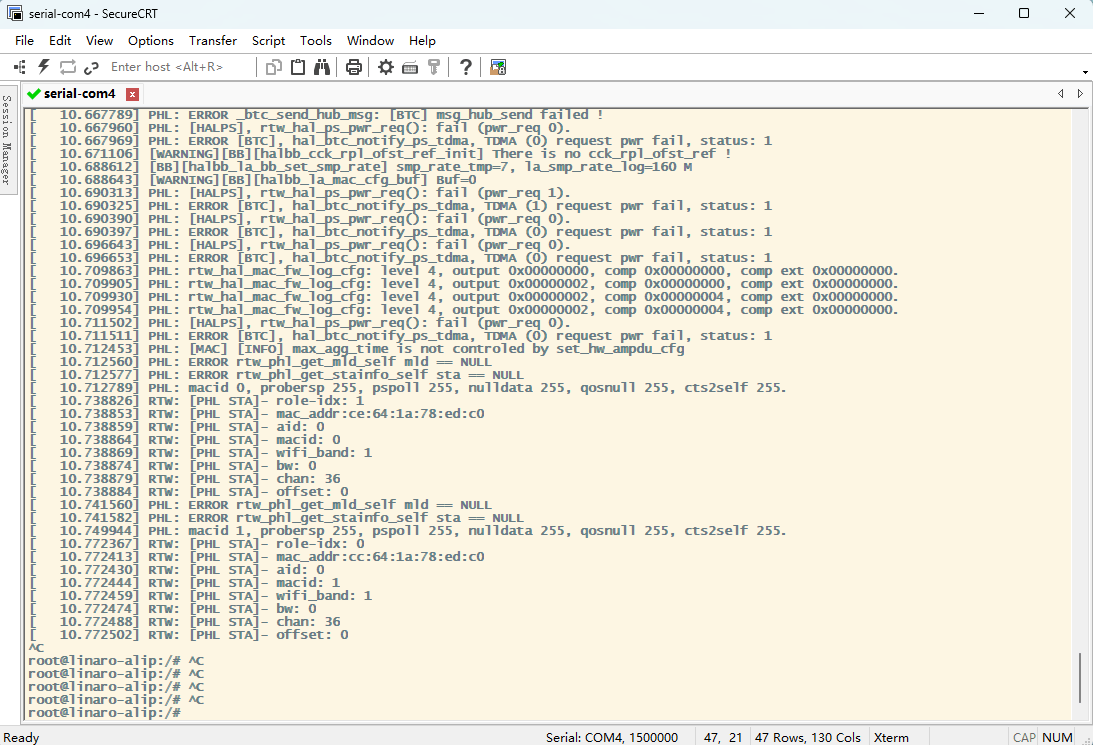The height and width of the screenshot is (745, 1093).
Task: Click the NUM indicator in status bar
Action: coord(1057,737)
